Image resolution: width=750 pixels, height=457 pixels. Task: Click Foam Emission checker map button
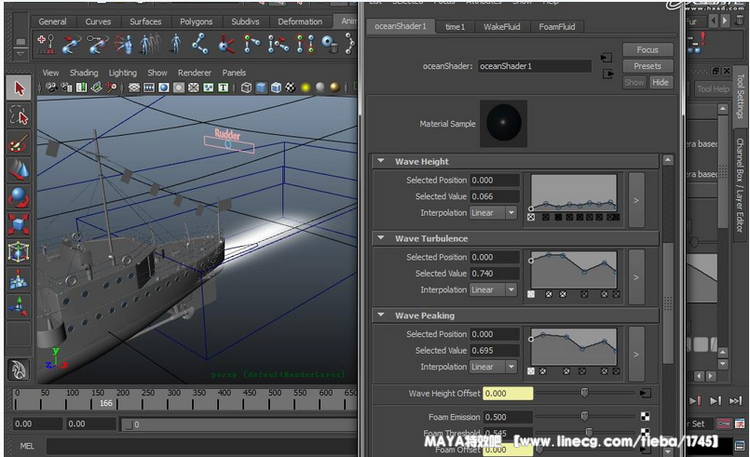coord(645,416)
